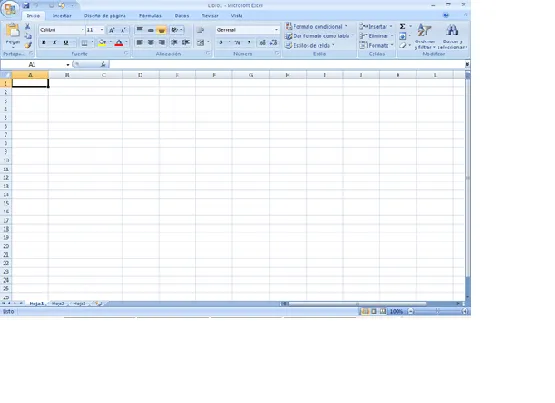The width and height of the screenshot is (555, 403).
Task: Align text to the right
Action: click(x=162, y=43)
